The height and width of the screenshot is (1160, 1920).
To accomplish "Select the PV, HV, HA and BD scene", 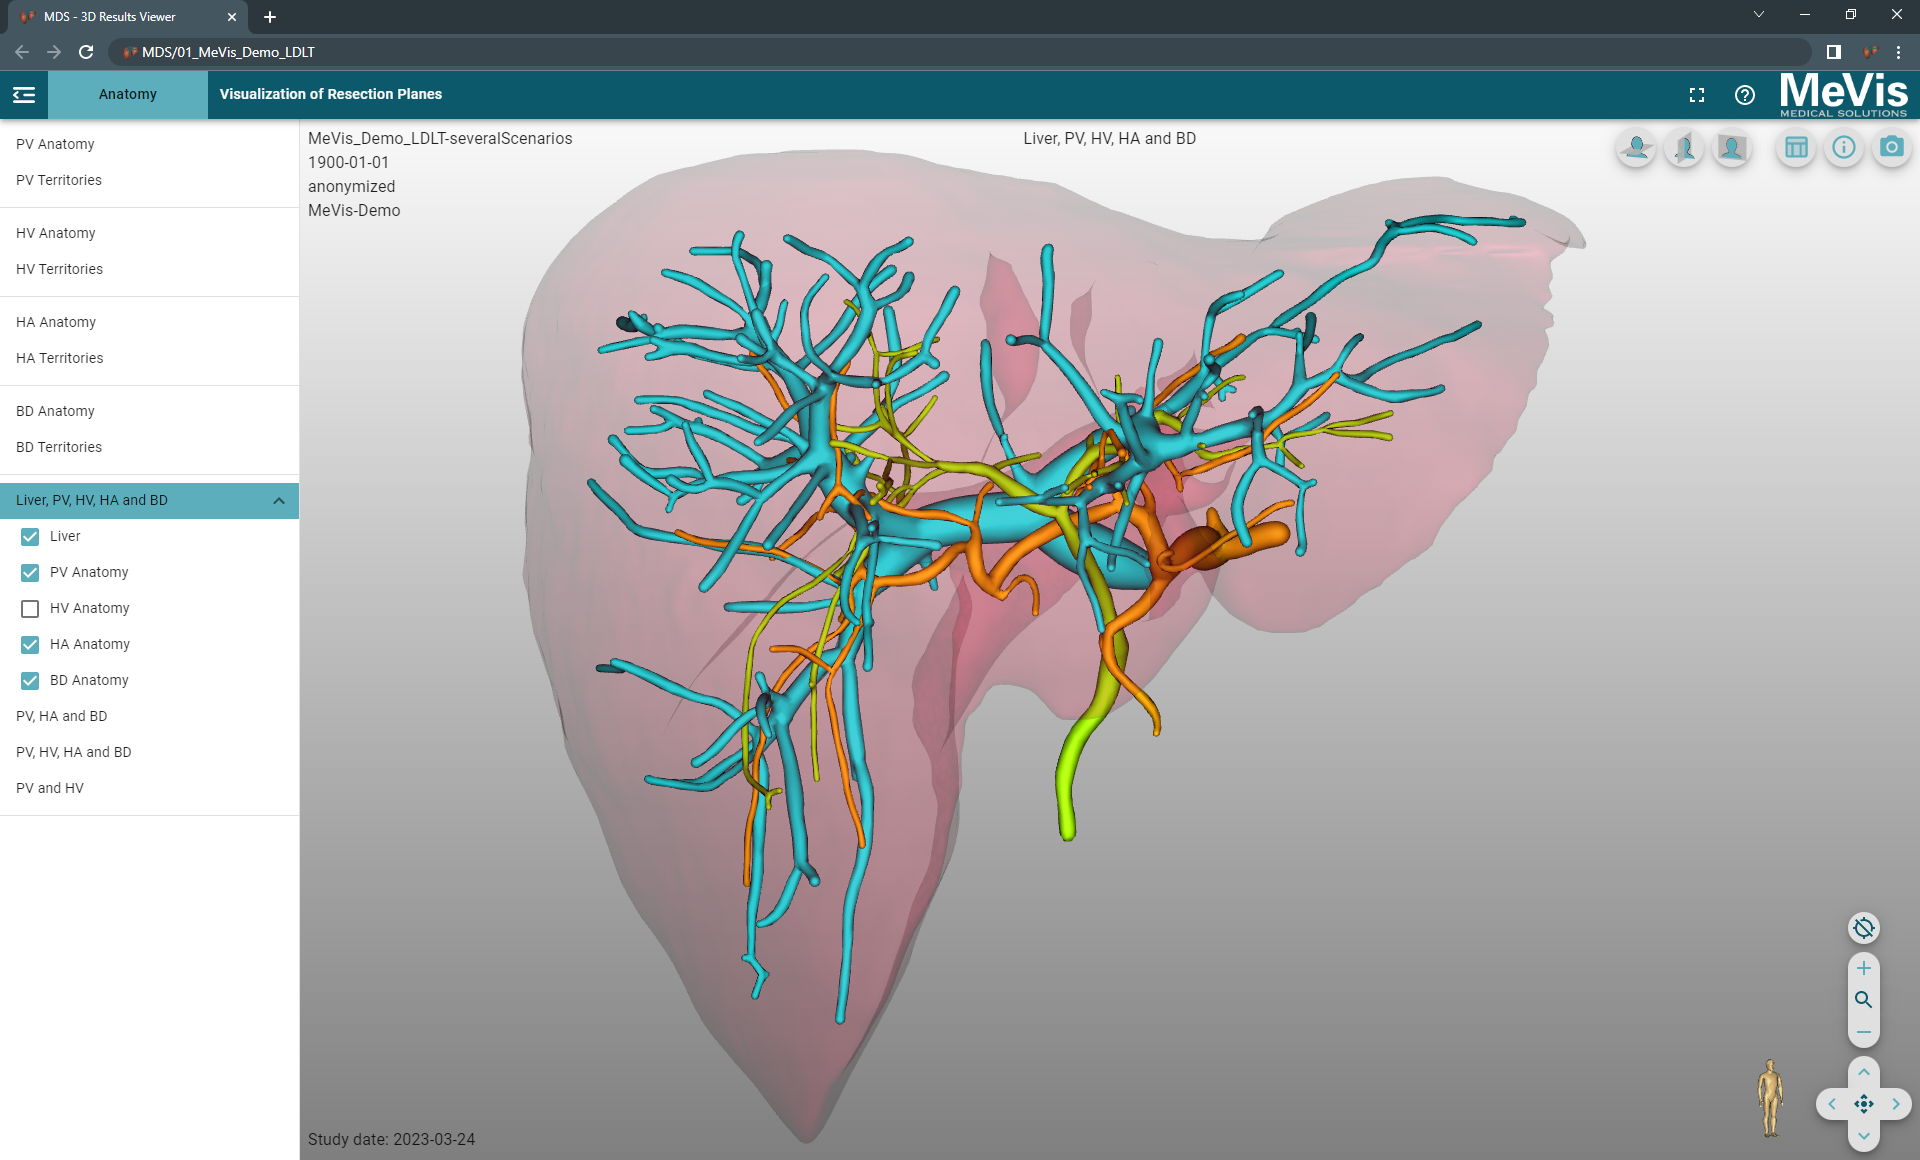I will point(150,752).
